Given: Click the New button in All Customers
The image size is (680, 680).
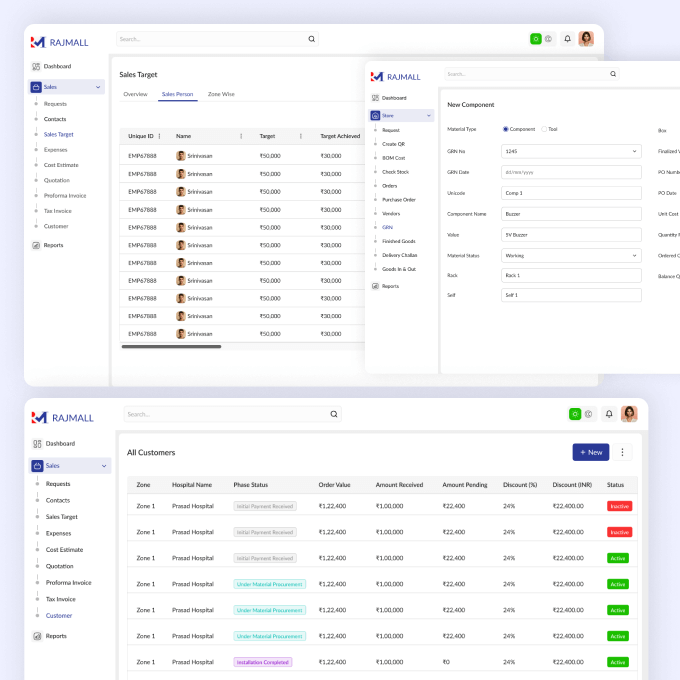Looking at the screenshot, I should pyautogui.click(x=590, y=452).
